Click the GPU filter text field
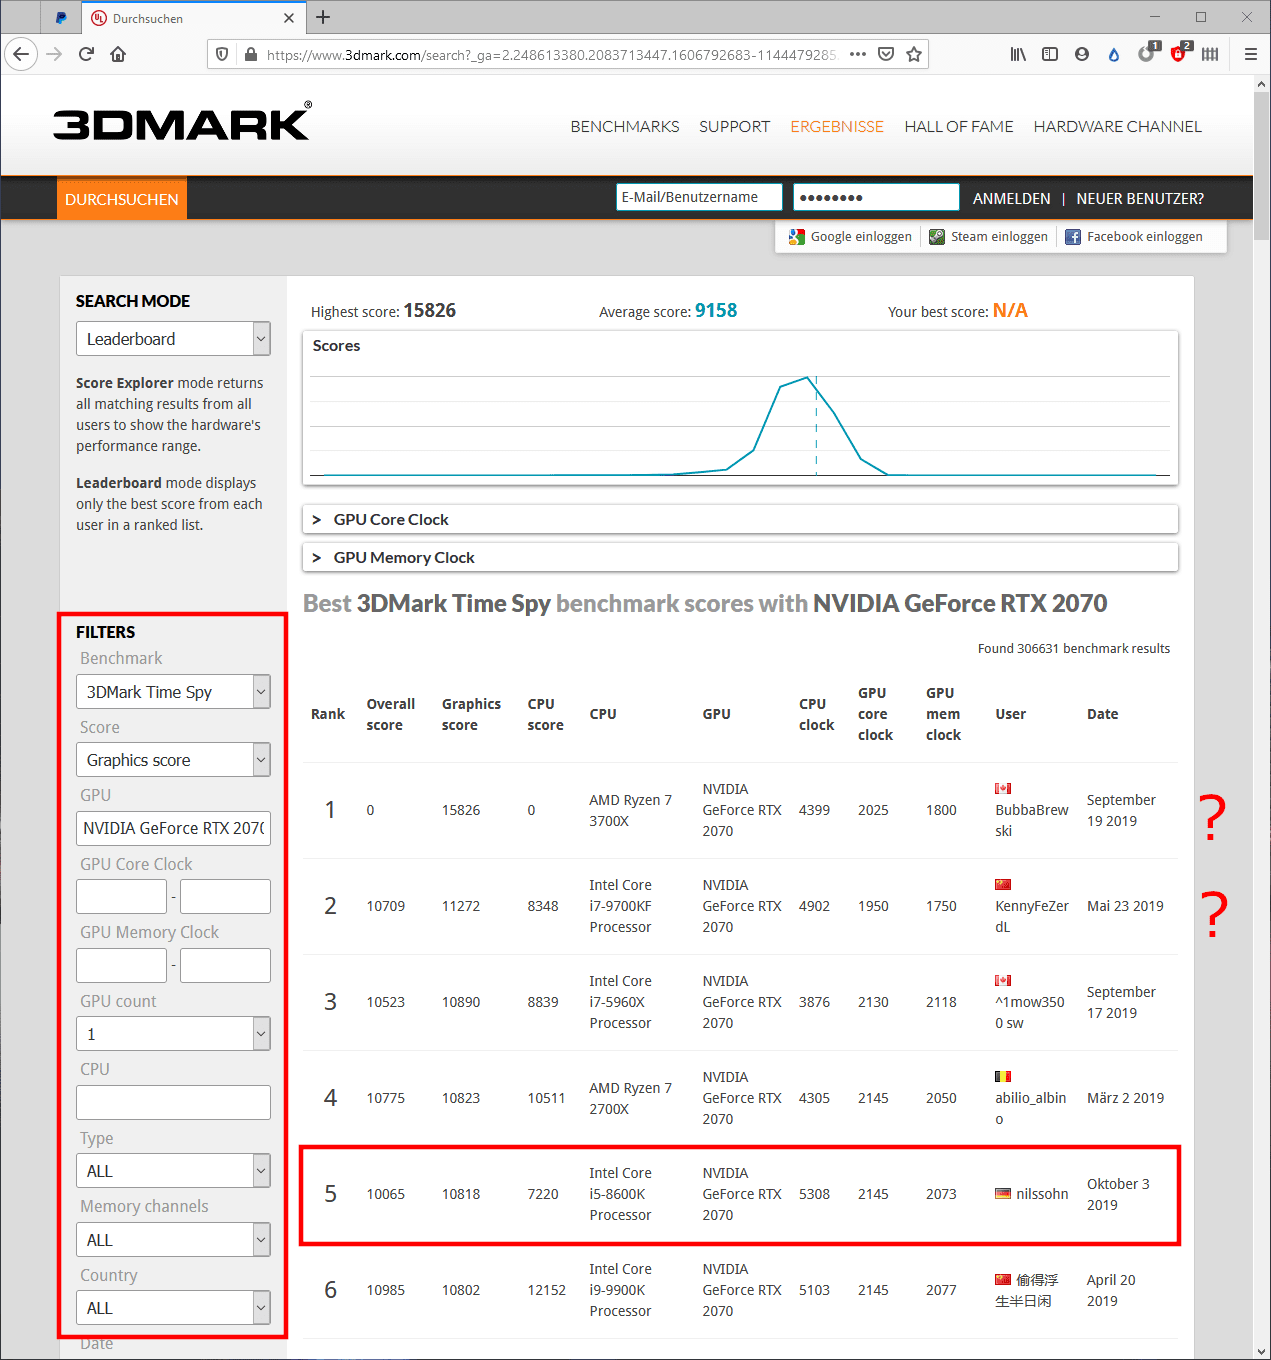Viewport: 1271px width, 1360px height. 173,828
